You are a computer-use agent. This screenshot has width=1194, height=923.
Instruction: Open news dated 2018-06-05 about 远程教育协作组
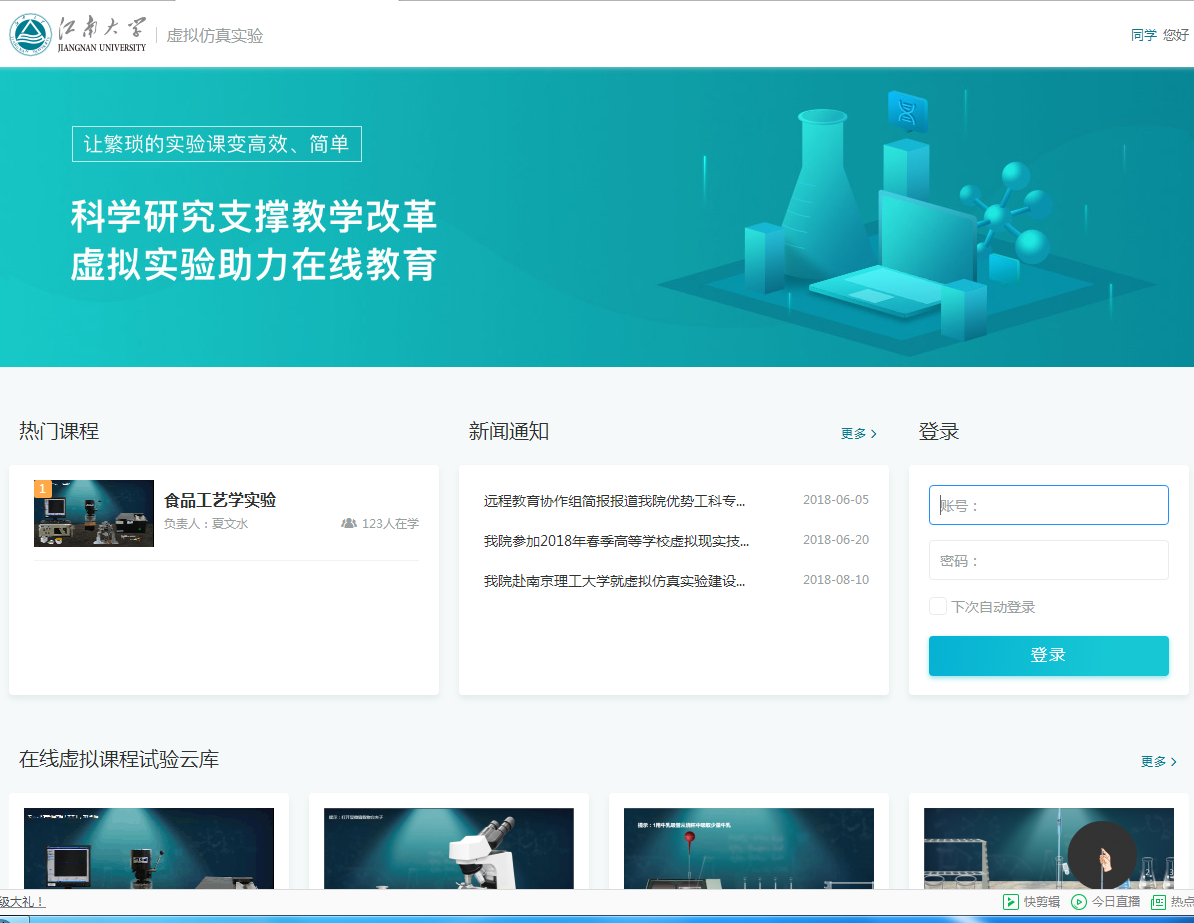(x=614, y=501)
